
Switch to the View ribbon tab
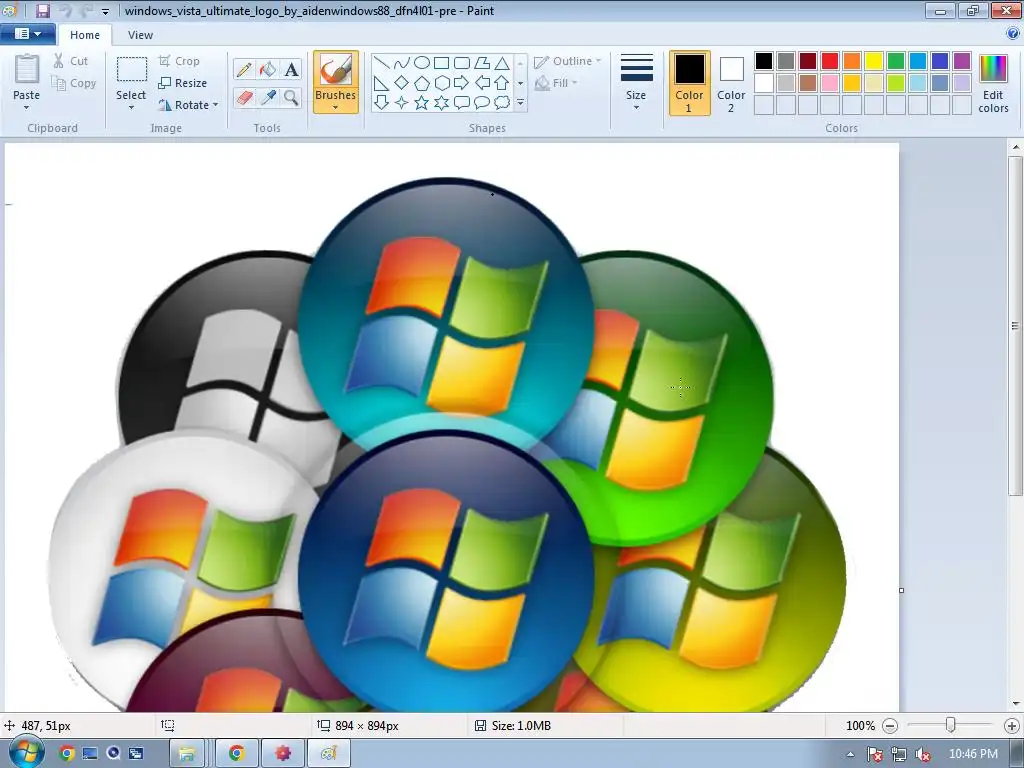pos(140,35)
